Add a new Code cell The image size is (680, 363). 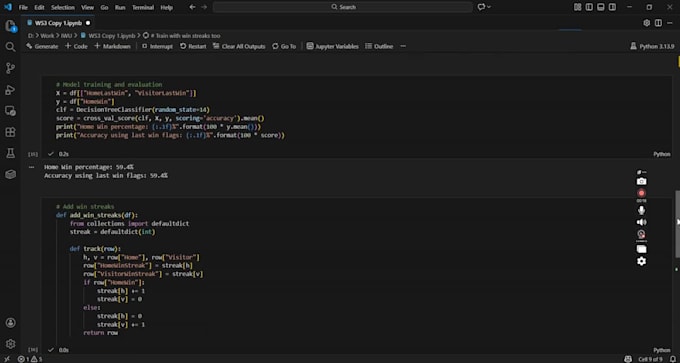pos(76,46)
